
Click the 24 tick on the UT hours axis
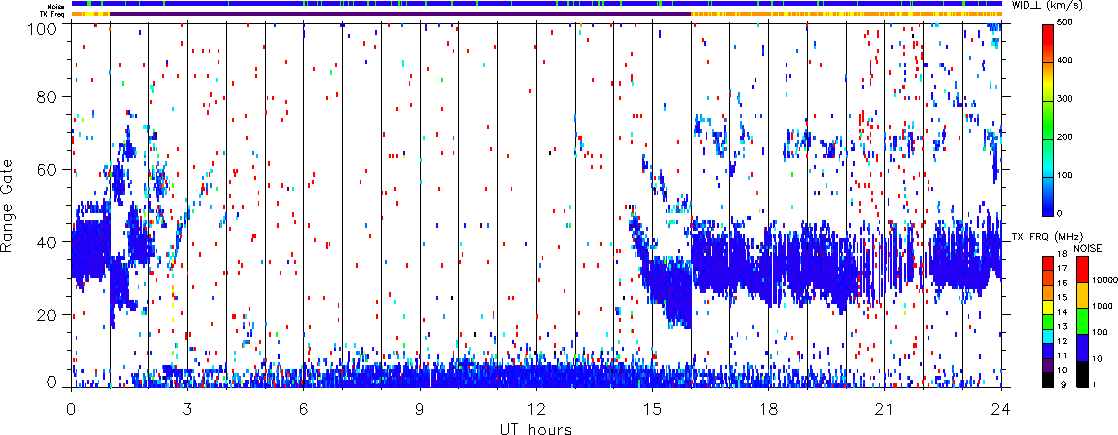[x=1001, y=410]
